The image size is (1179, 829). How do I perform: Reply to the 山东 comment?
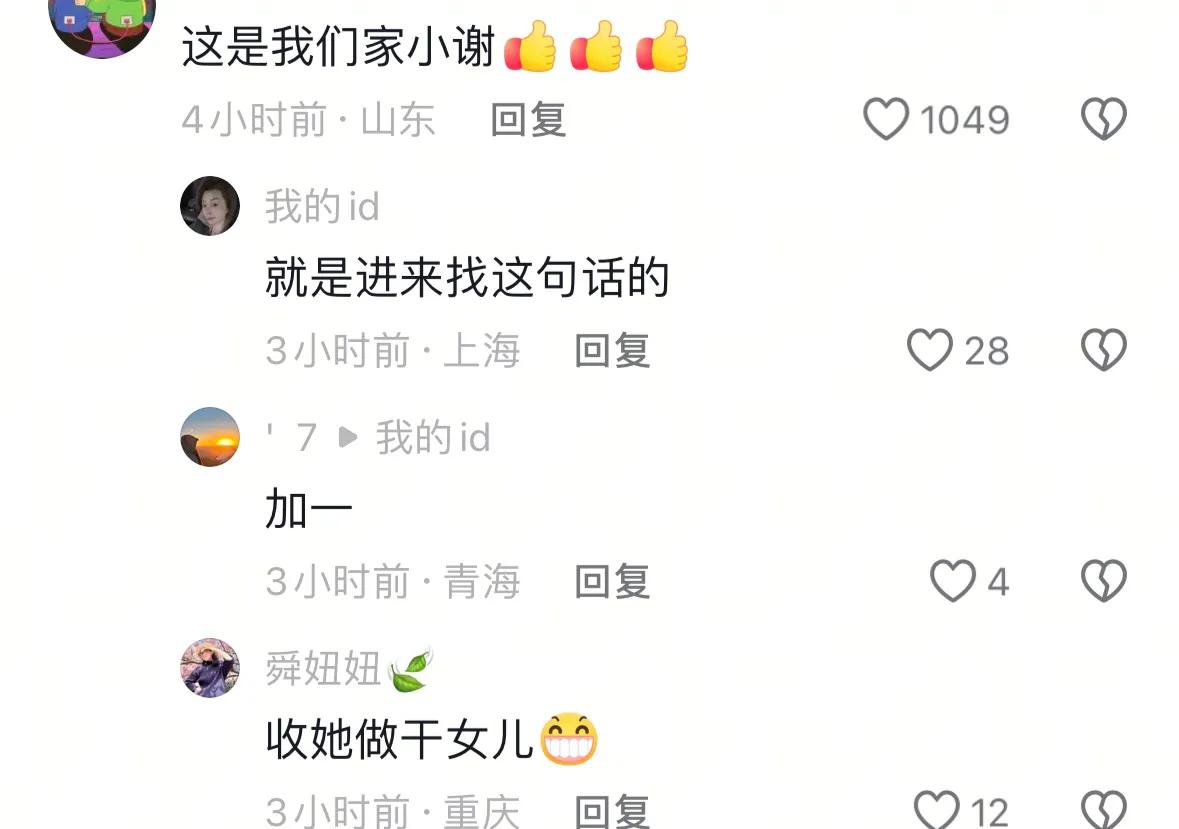tap(528, 120)
